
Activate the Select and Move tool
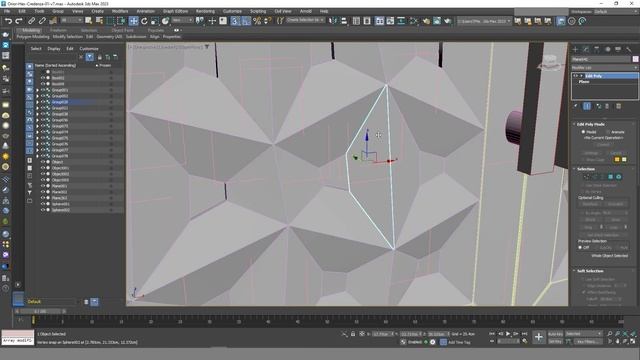(133, 21)
